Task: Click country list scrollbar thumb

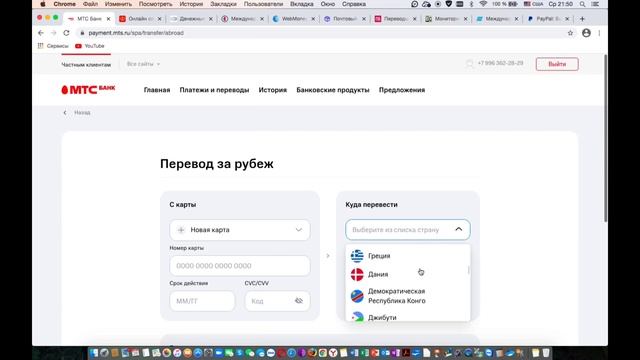Action: (469, 270)
